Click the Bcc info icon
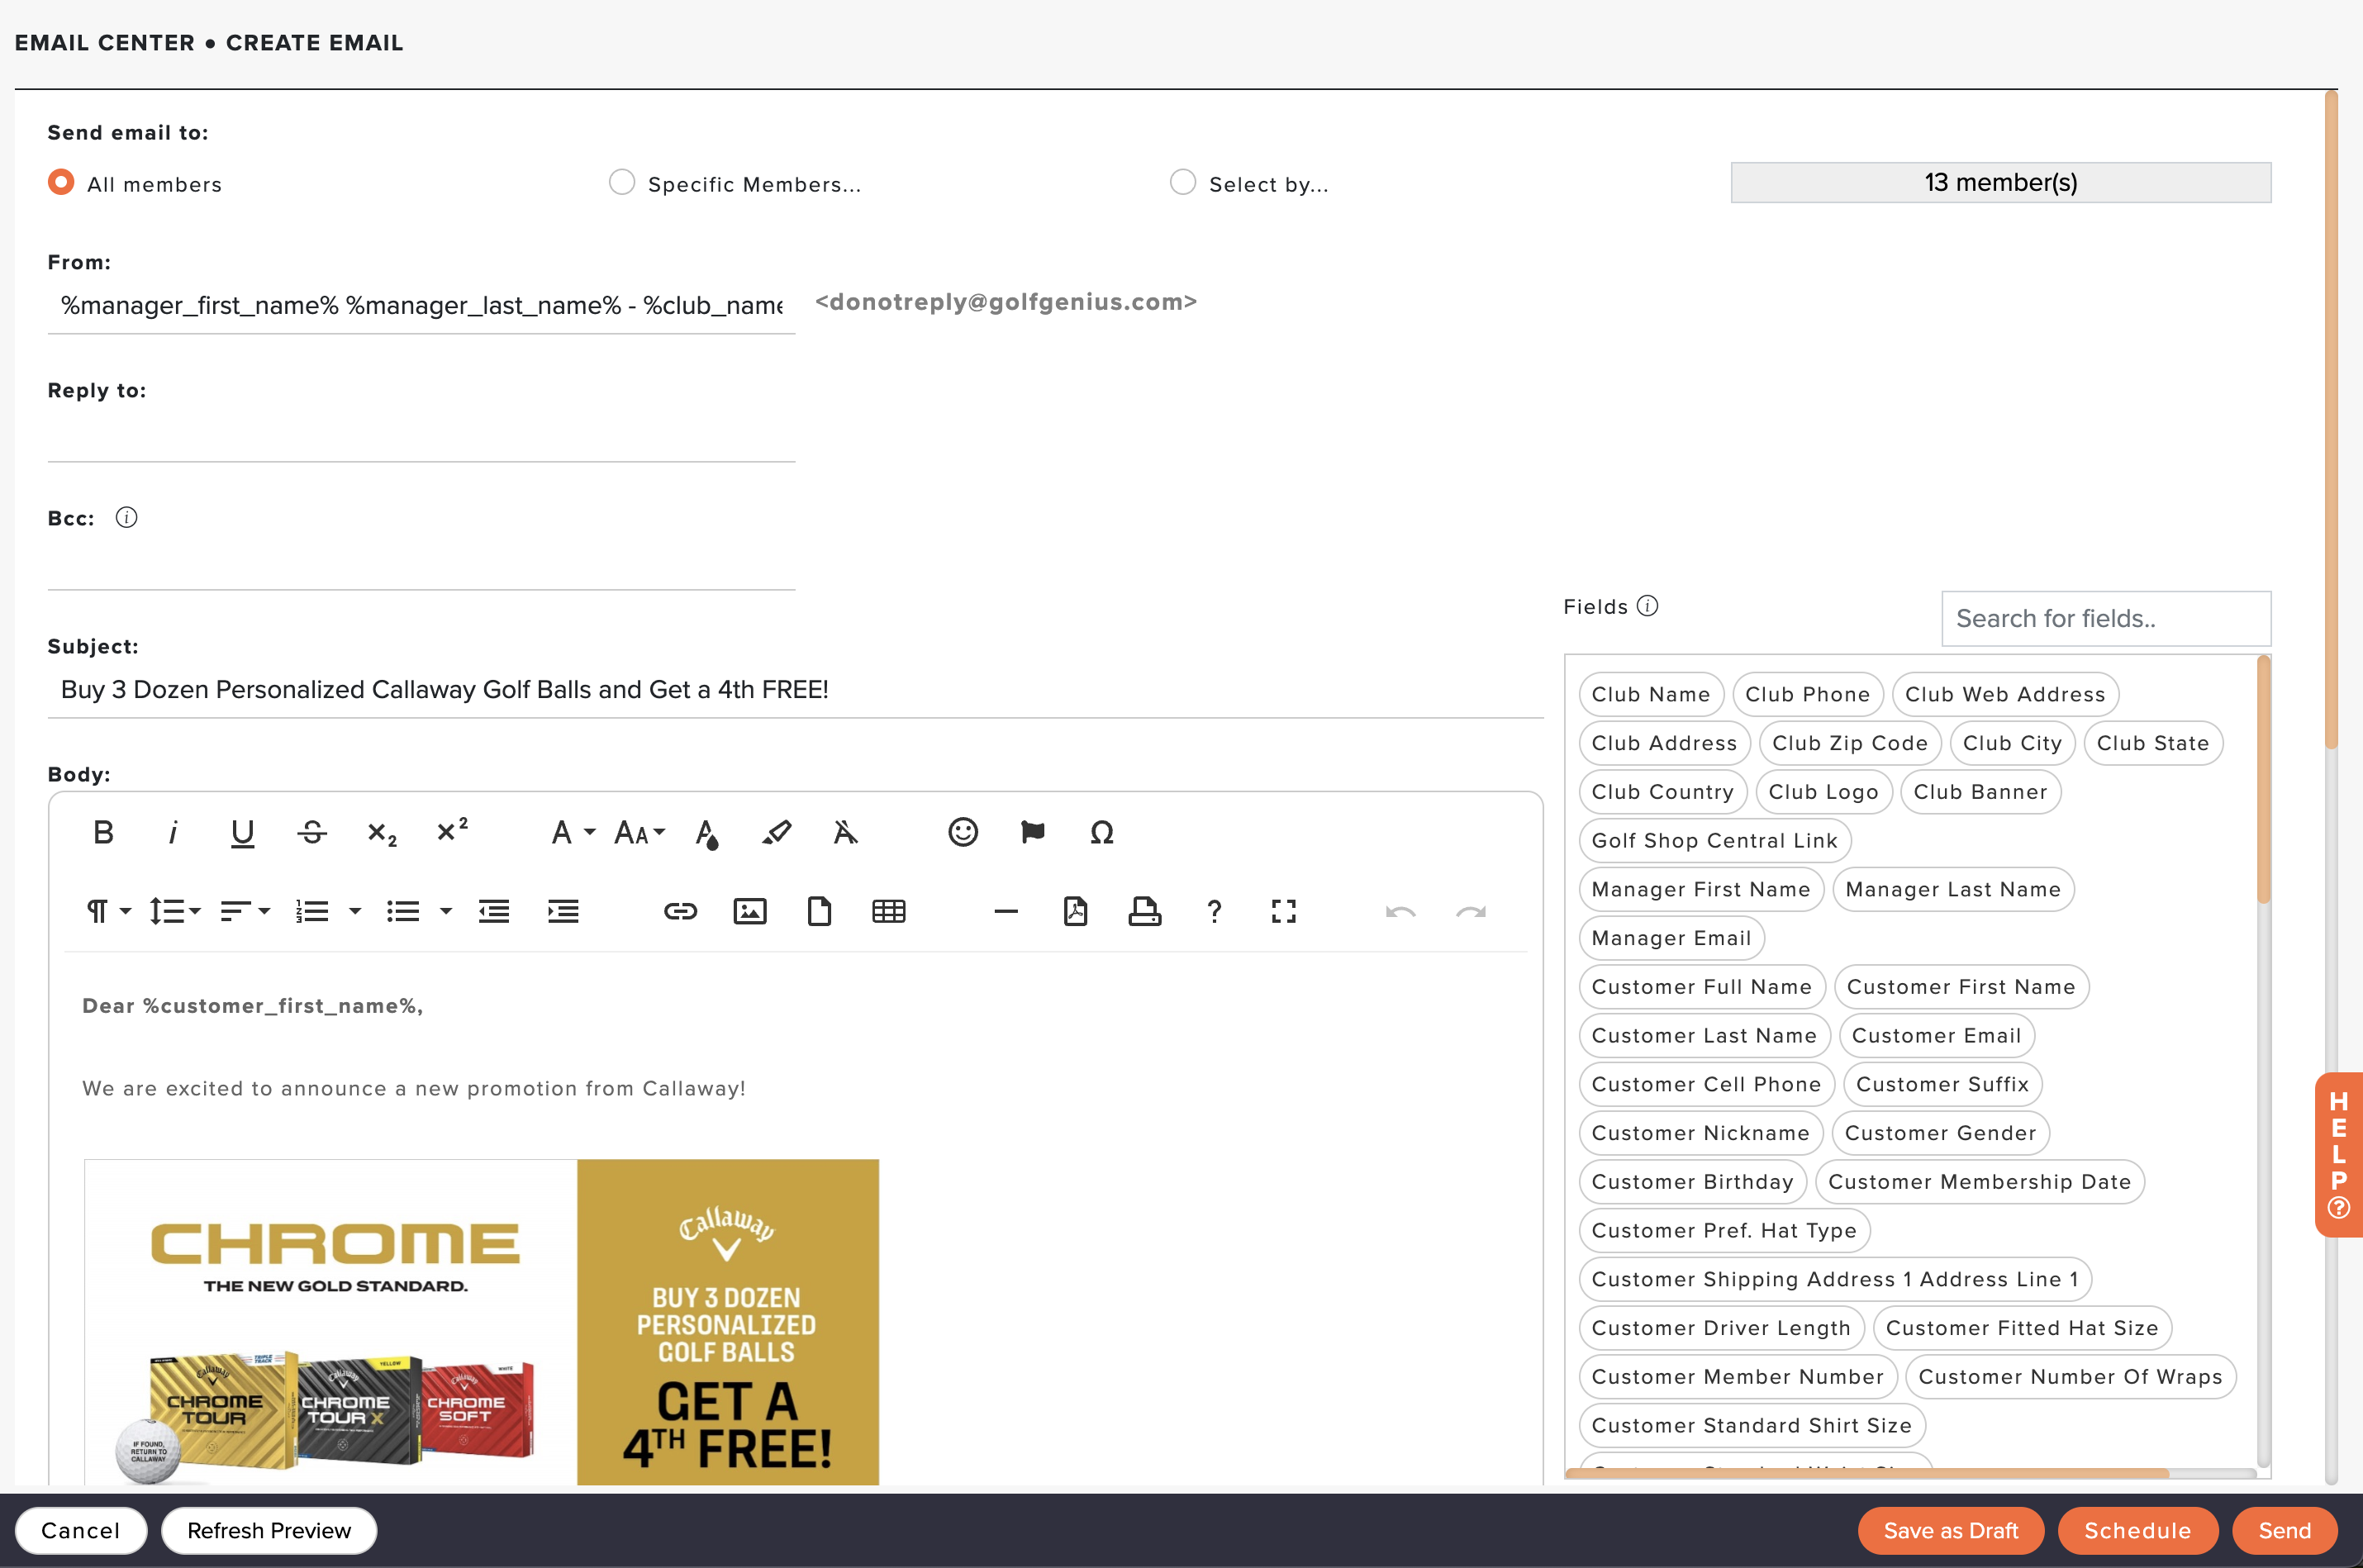This screenshot has width=2363, height=1568. [126, 518]
